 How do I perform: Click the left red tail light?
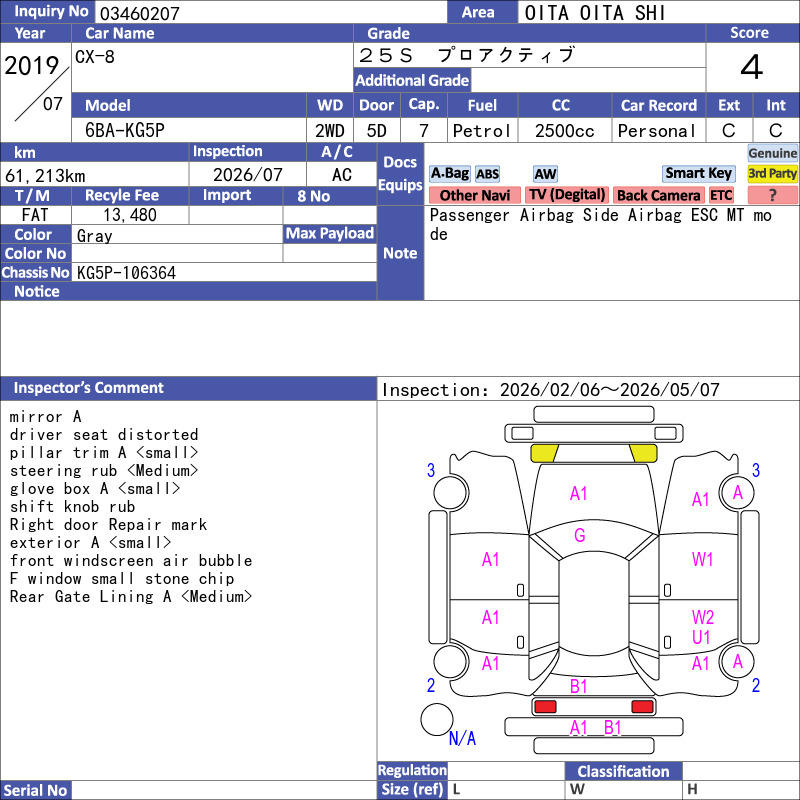(x=545, y=707)
